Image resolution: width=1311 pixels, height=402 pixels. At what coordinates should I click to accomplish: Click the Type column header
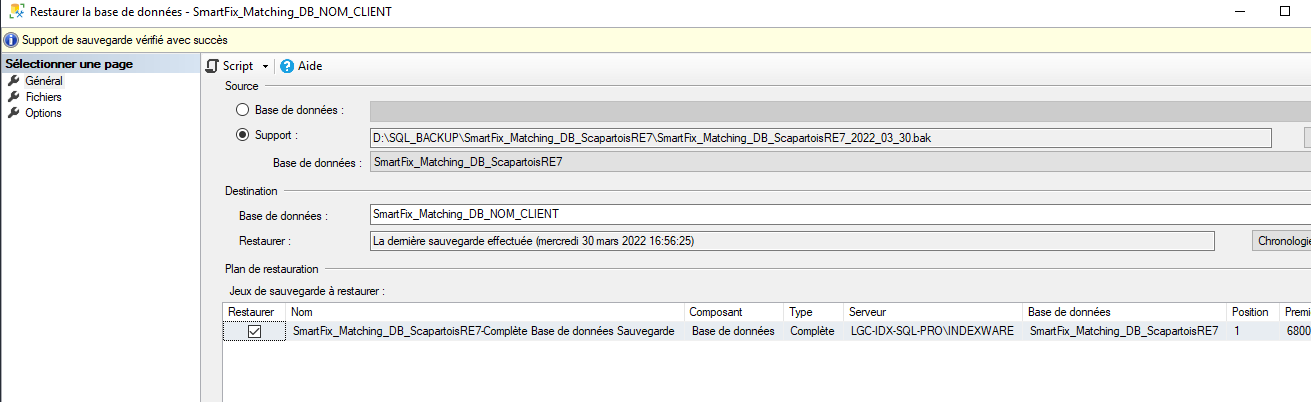coord(815,312)
